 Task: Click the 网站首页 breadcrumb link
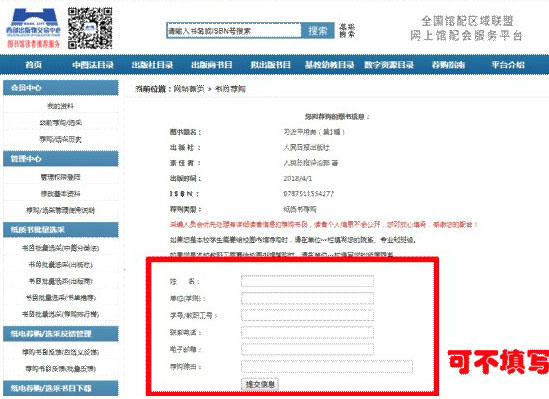(x=189, y=89)
